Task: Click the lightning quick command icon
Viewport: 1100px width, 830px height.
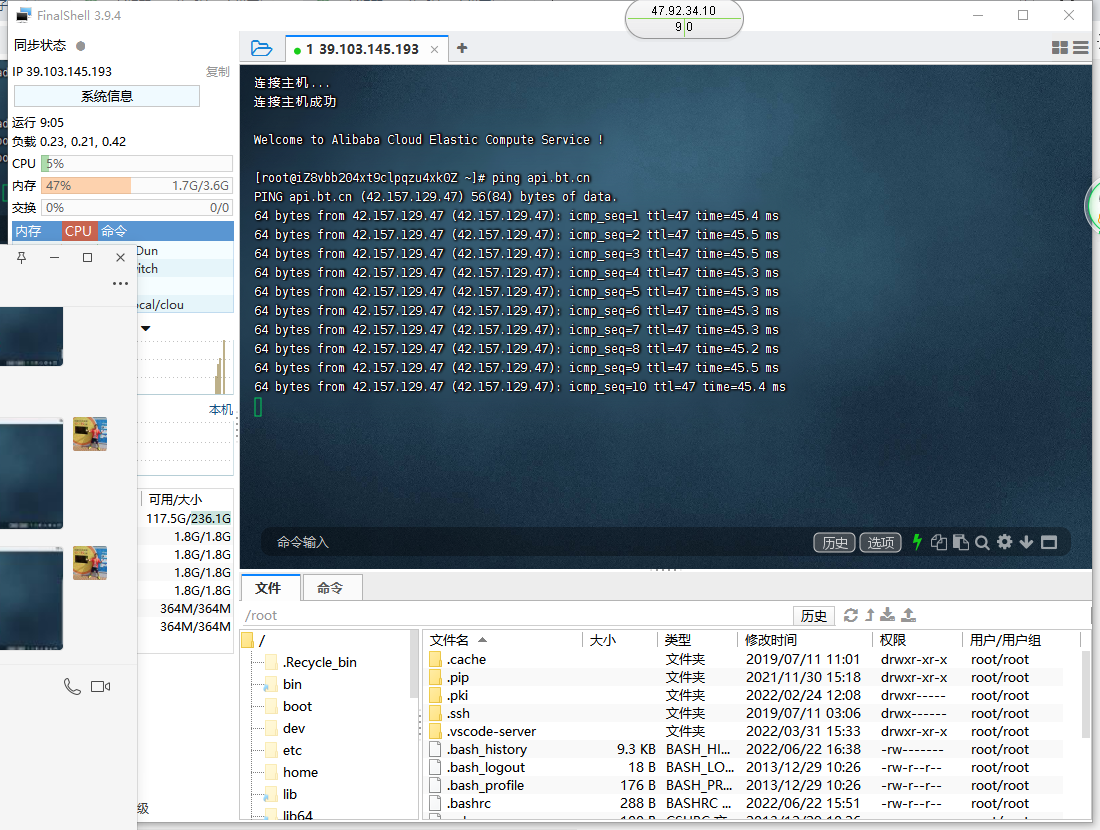Action: tap(917, 542)
